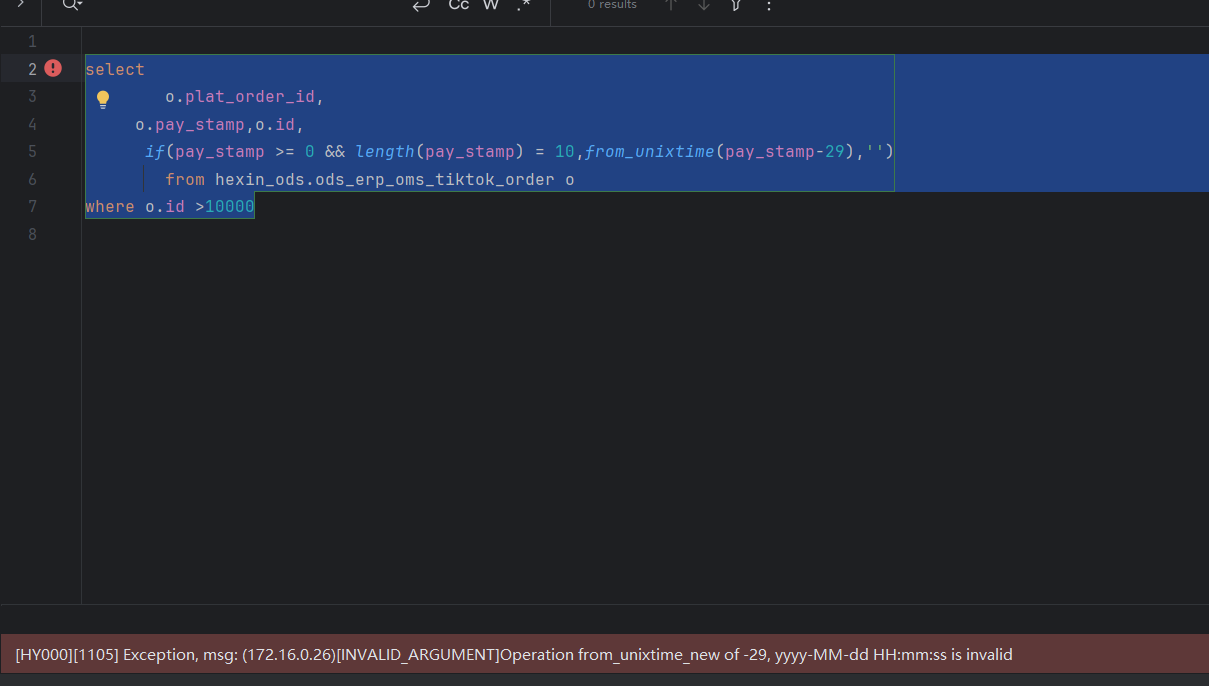
Task: Click the value 10000 in the where clause
Action: click(x=229, y=207)
